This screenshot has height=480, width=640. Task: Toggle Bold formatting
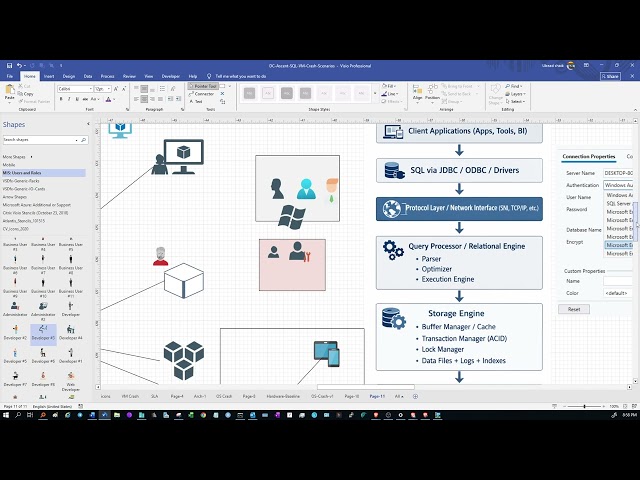(x=61, y=99)
